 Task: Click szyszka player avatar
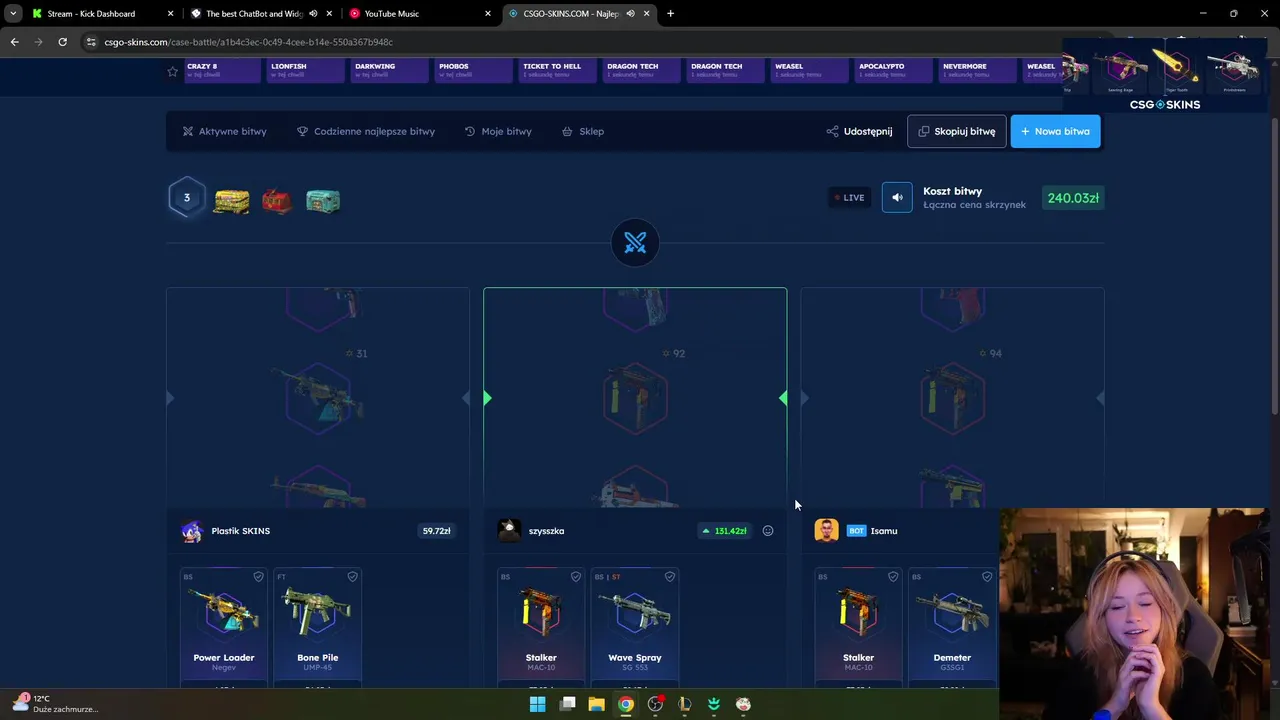(509, 531)
